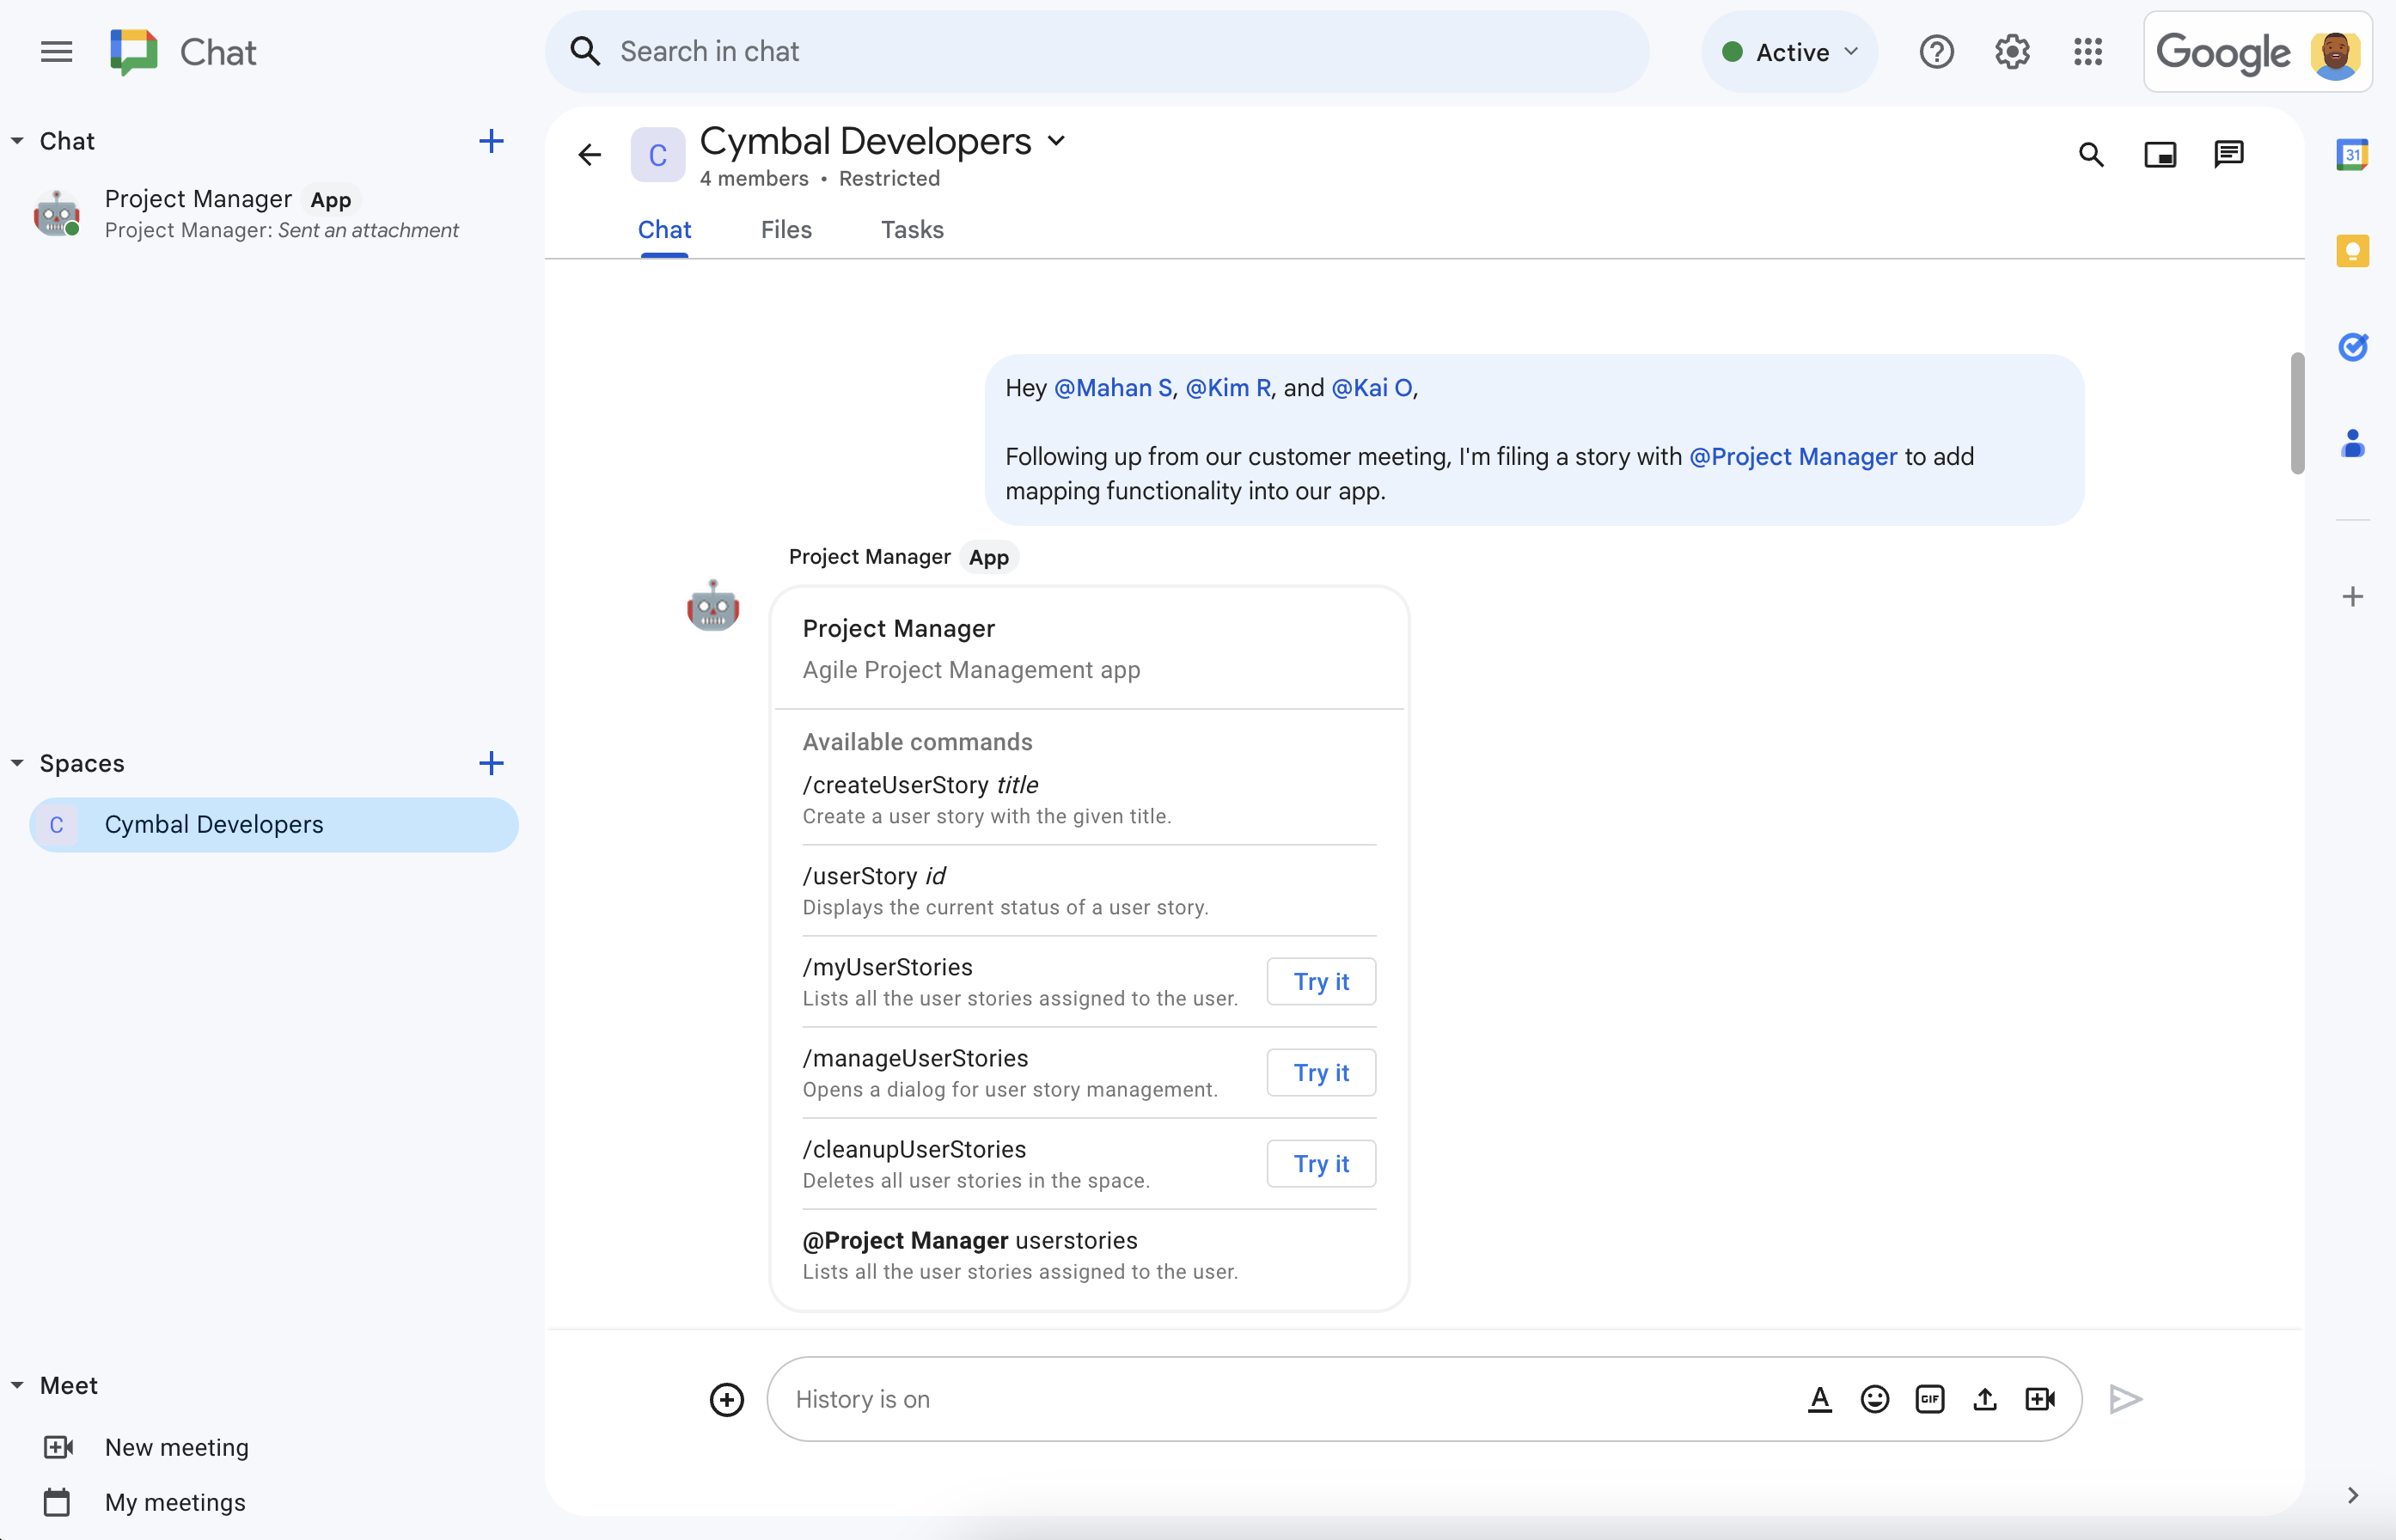The width and height of the screenshot is (2396, 1540).
Task: Open the video call icon
Action: pyautogui.click(x=2038, y=1398)
